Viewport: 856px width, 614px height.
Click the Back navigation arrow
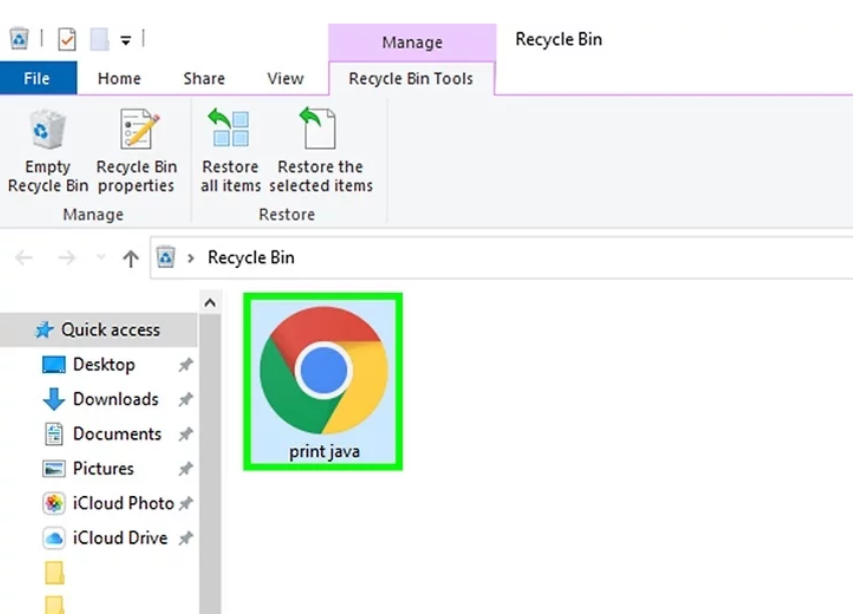click(x=24, y=258)
